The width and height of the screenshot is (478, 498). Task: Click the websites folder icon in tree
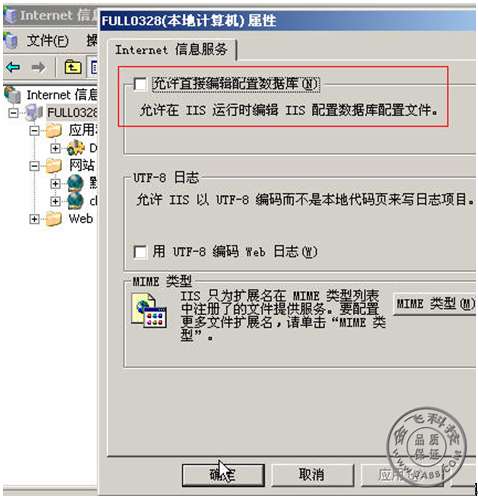tap(53, 166)
